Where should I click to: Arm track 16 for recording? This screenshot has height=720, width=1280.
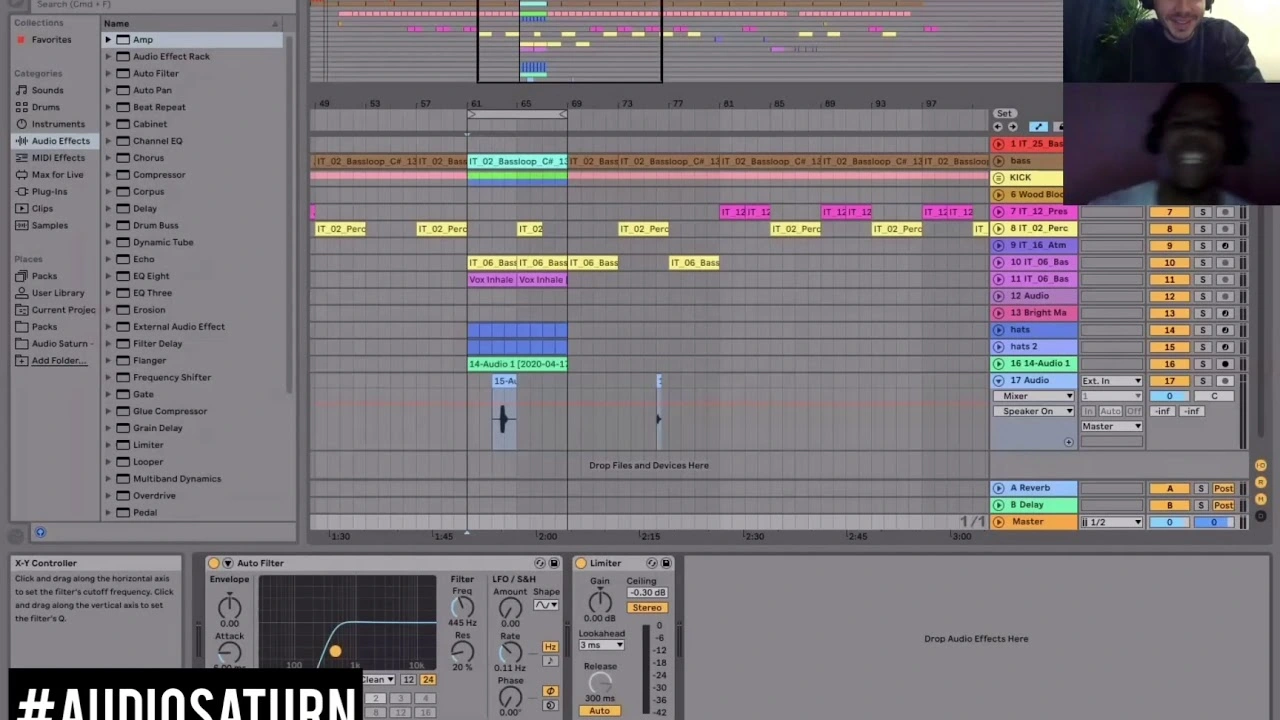point(1225,364)
